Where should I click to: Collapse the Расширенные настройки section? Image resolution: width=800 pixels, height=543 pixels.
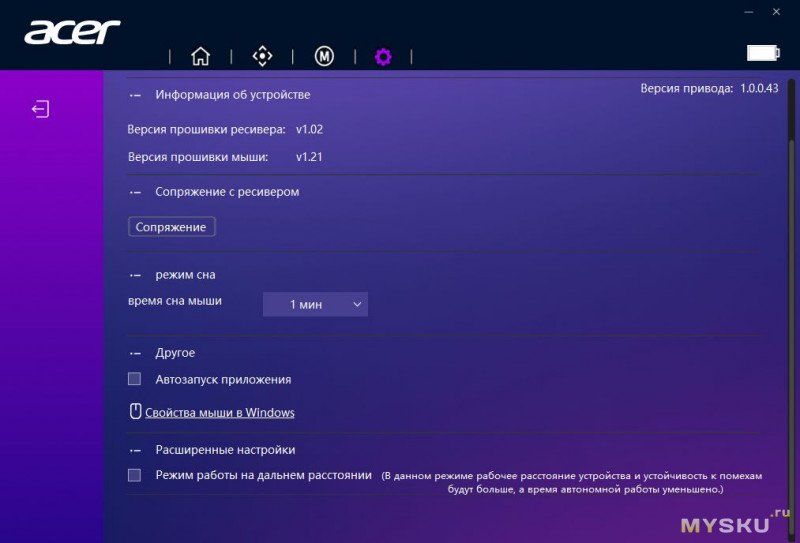[134, 450]
